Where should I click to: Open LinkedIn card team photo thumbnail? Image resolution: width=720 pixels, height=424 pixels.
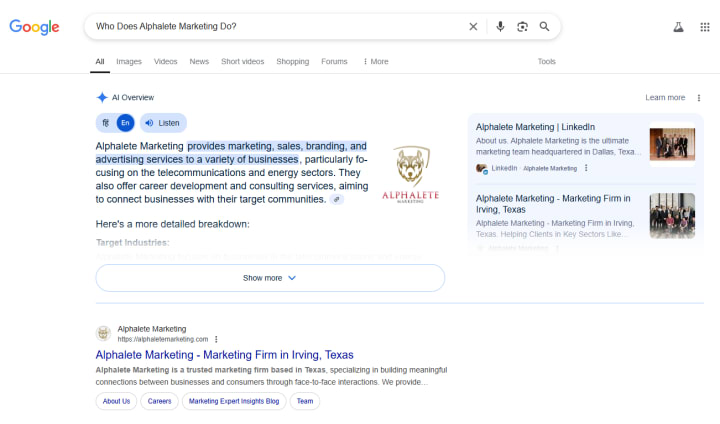tap(672, 144)
